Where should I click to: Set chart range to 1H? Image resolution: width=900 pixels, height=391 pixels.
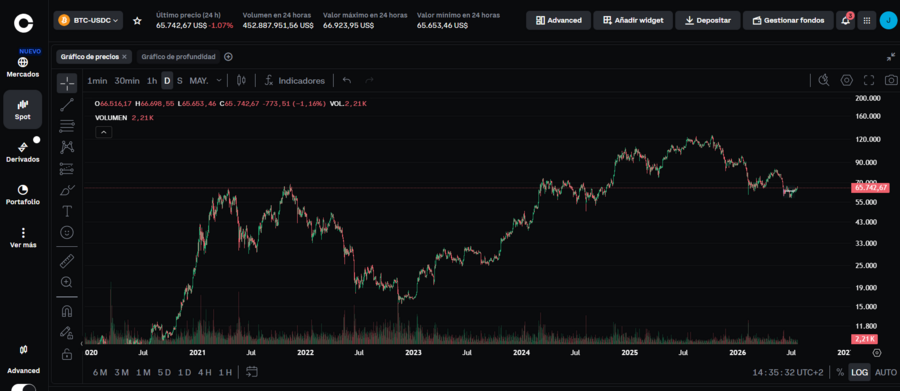click(225, 373)
